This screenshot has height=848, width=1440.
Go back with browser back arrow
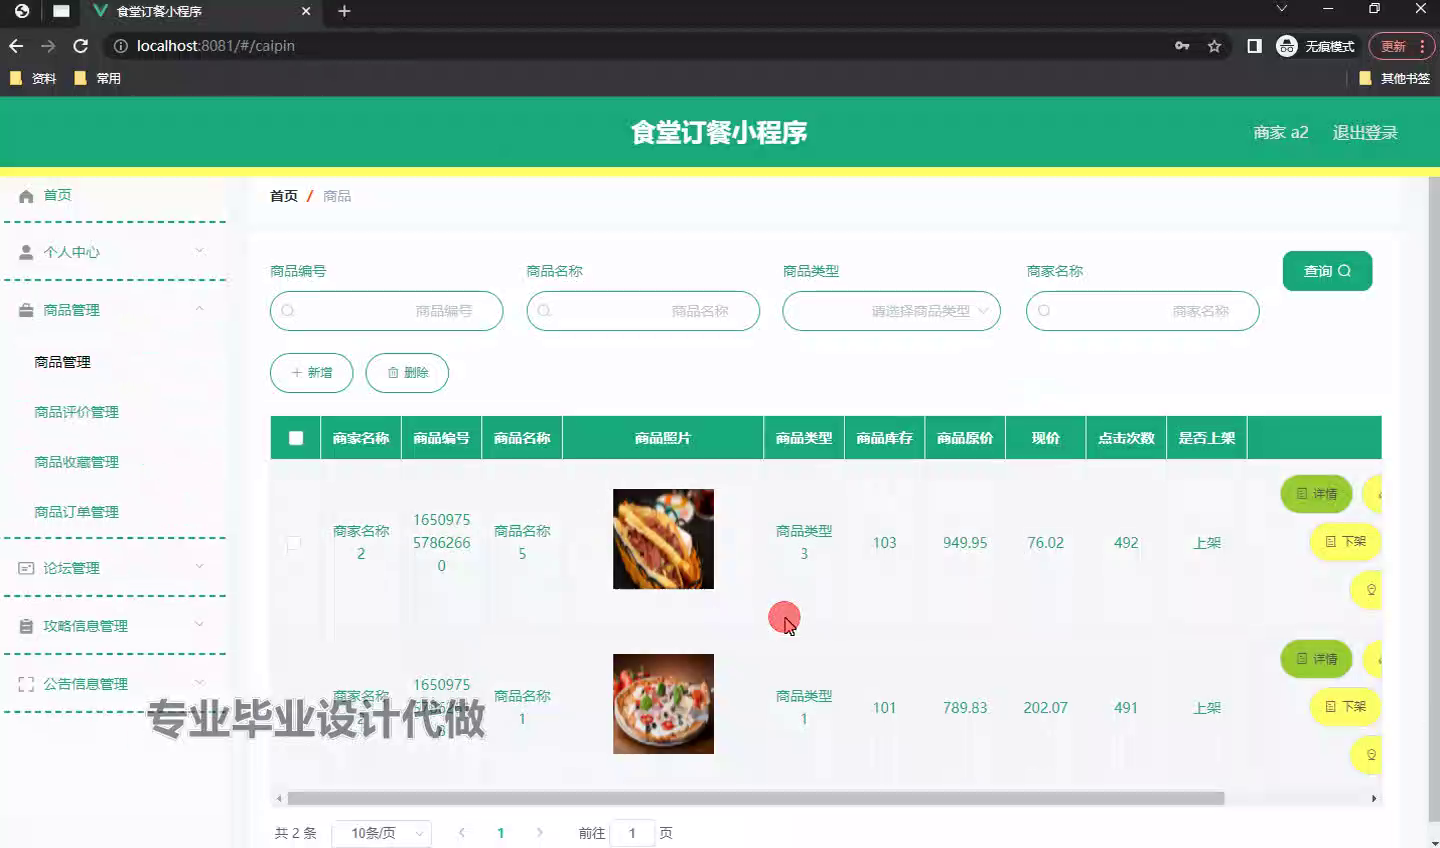pyautogui.click(x=16, y=46)
